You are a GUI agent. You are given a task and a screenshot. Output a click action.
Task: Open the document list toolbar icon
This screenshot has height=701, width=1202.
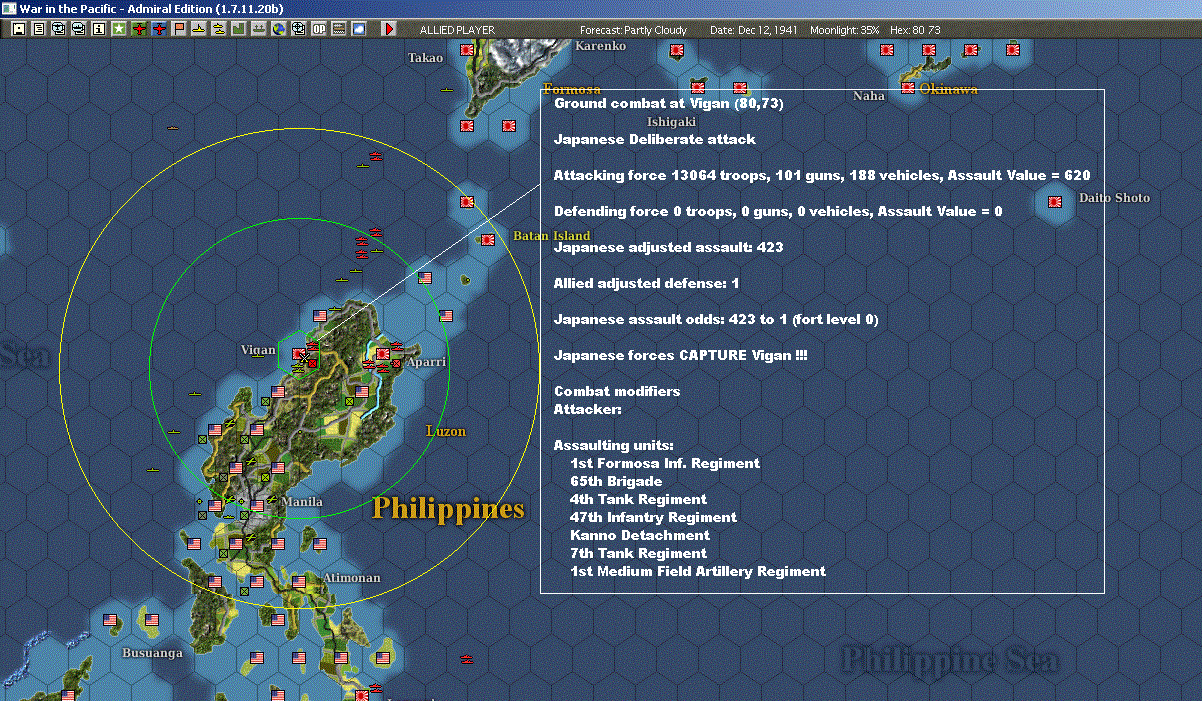coord(38,29)
